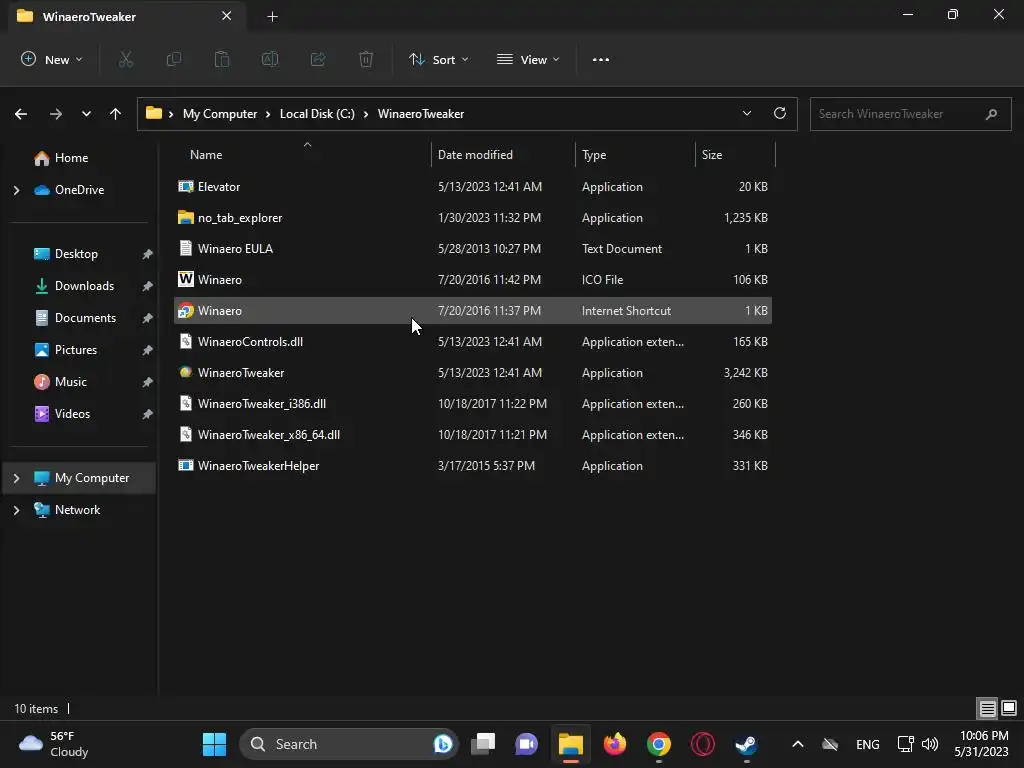Open the View dropdown menu
This screenshot has width=1024, height=768.
pos(528,59)
